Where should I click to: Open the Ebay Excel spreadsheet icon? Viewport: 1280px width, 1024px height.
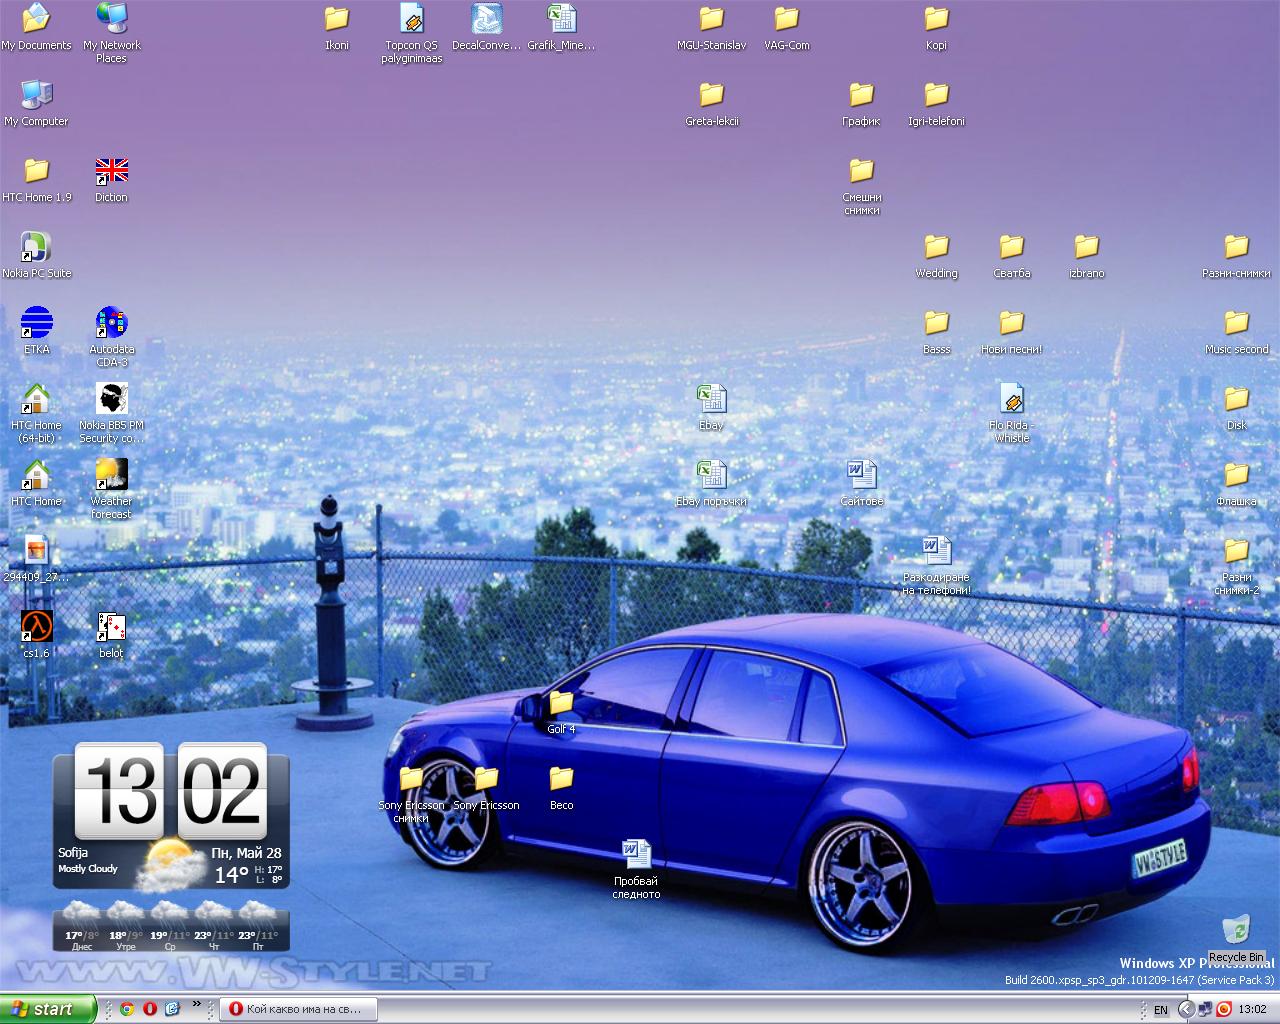coord(711,400)
